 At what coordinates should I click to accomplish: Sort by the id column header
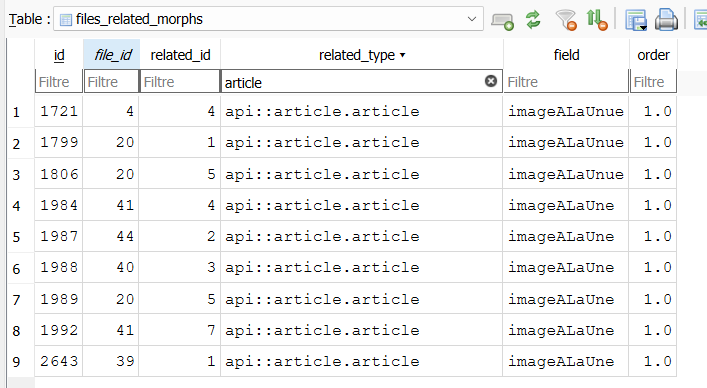point(59,55)
